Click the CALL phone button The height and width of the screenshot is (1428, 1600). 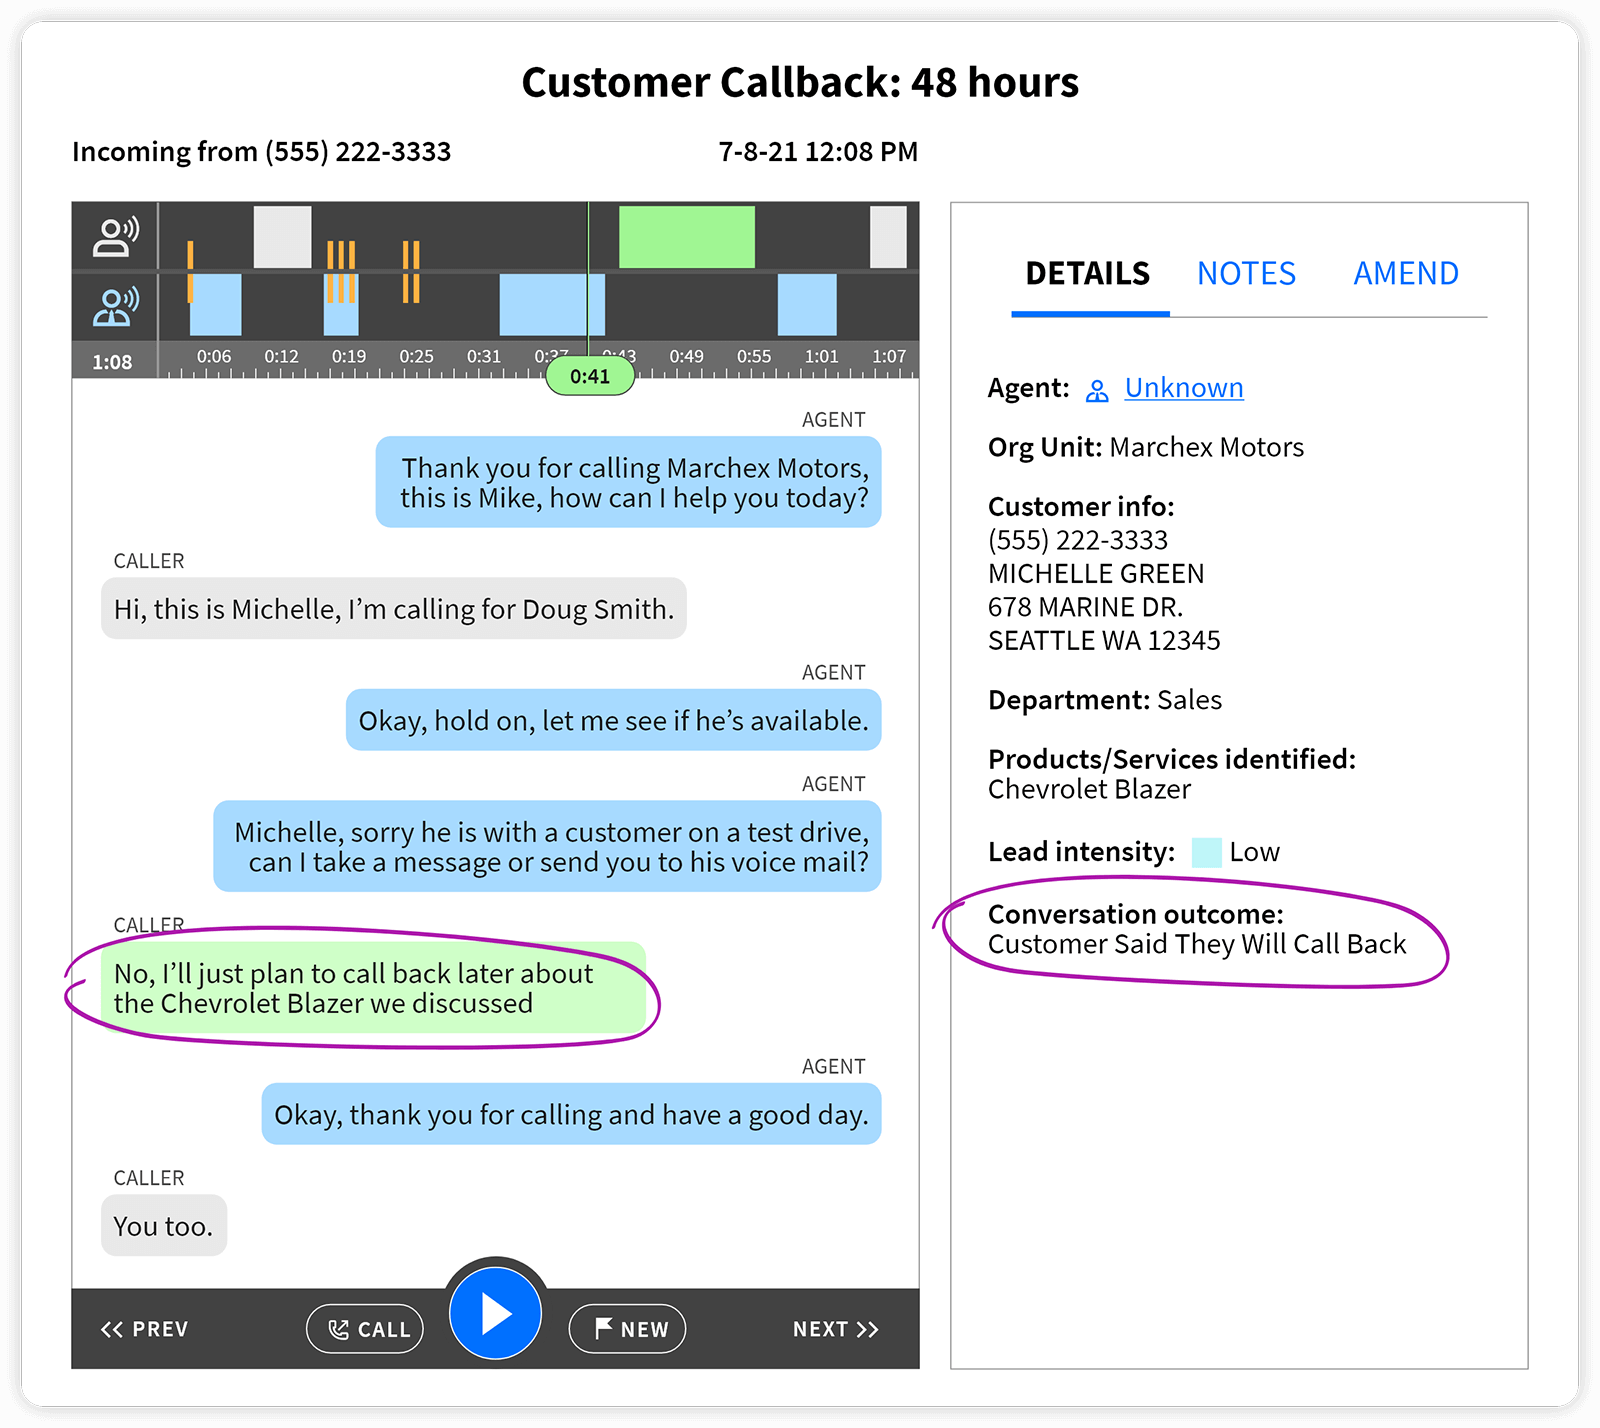click(365, 1329)
